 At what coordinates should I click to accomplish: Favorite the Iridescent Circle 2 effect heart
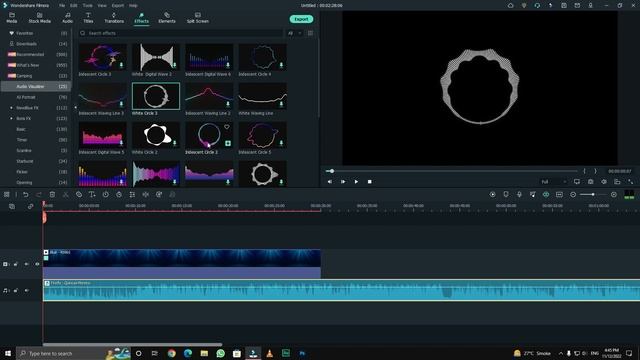227,127
